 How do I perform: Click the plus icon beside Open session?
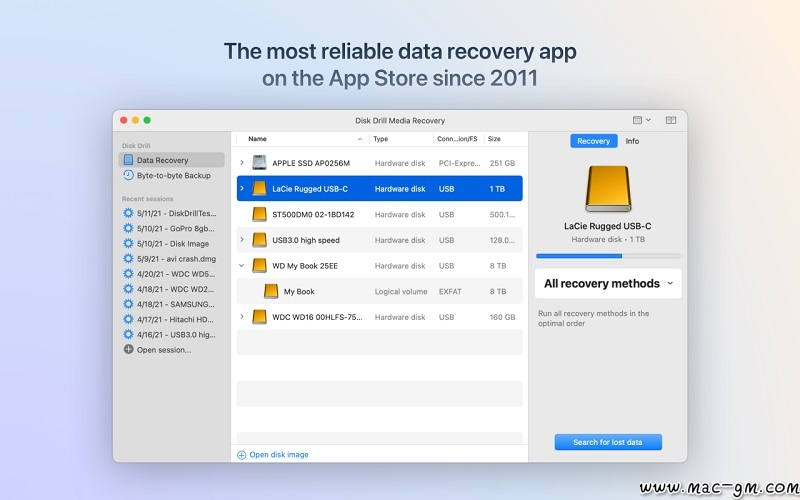128,349
